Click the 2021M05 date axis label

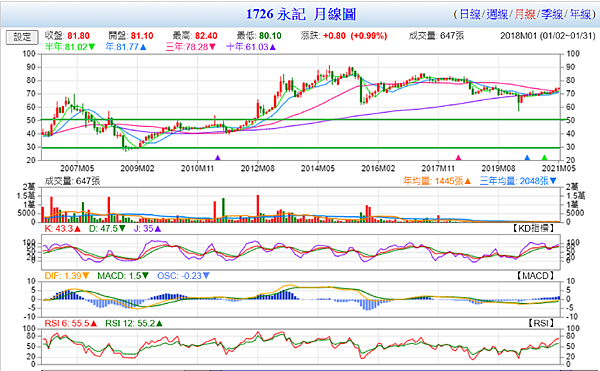coord(559,168)
